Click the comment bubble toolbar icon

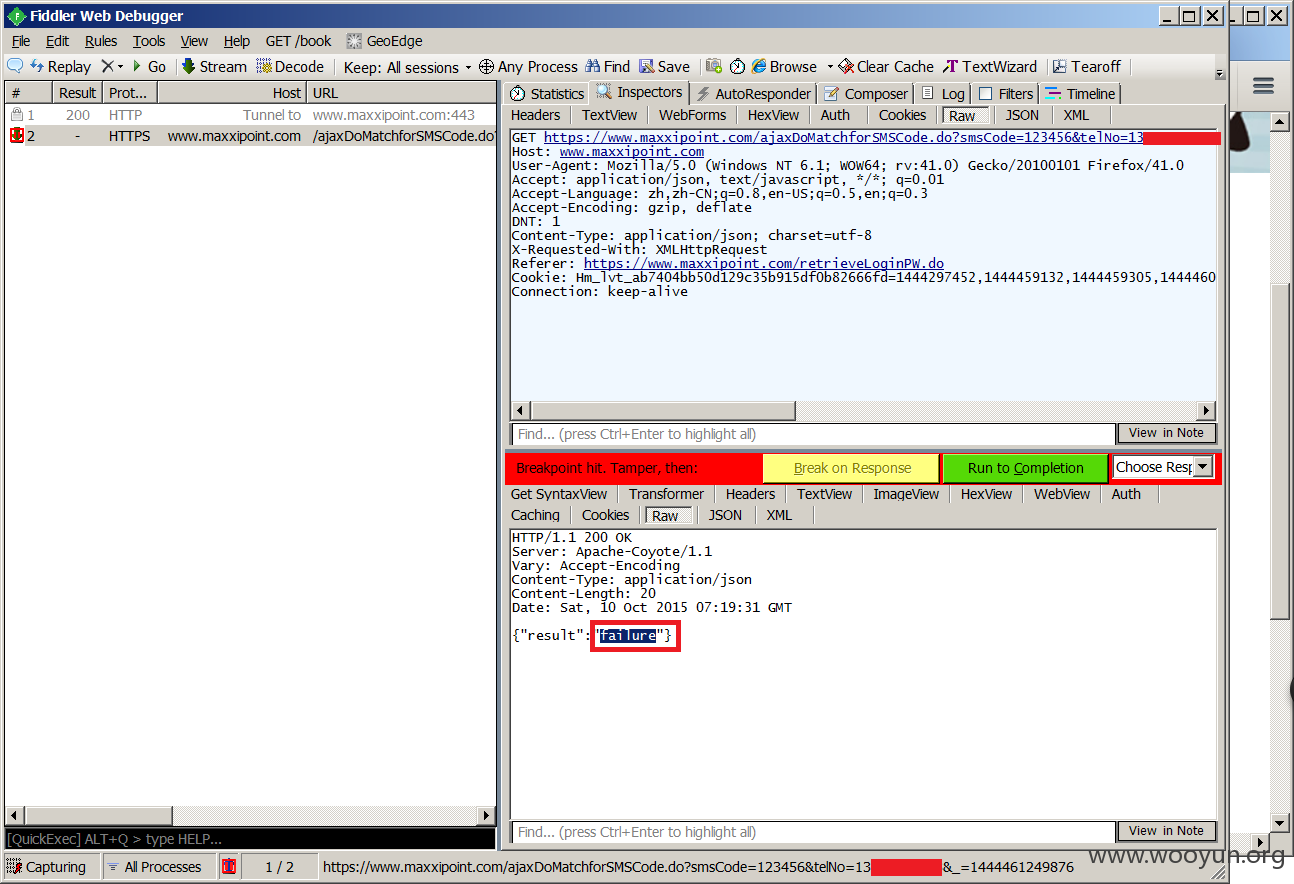[x=15, y=66]
